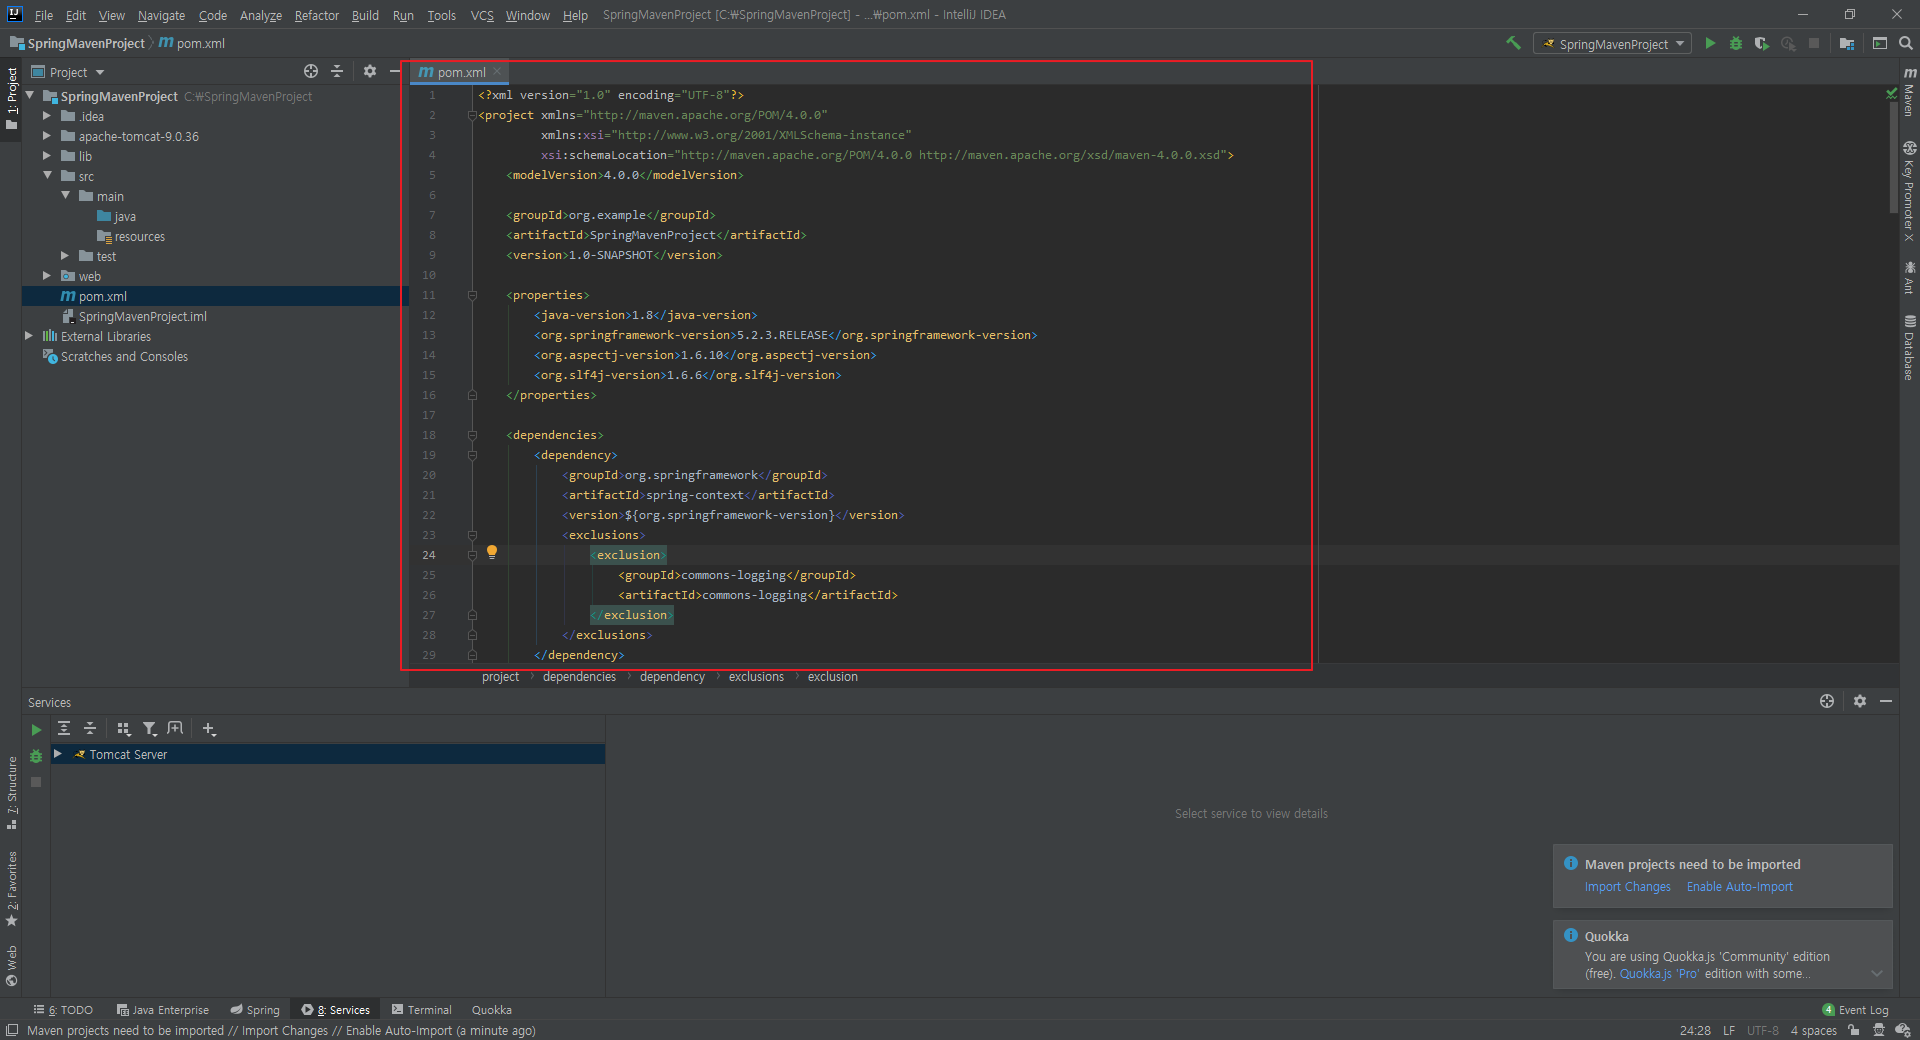The width and height of the screenshot is (1920, 1040).
Task: Click the locate-in-project target icon
Action: tap(311, 71)
